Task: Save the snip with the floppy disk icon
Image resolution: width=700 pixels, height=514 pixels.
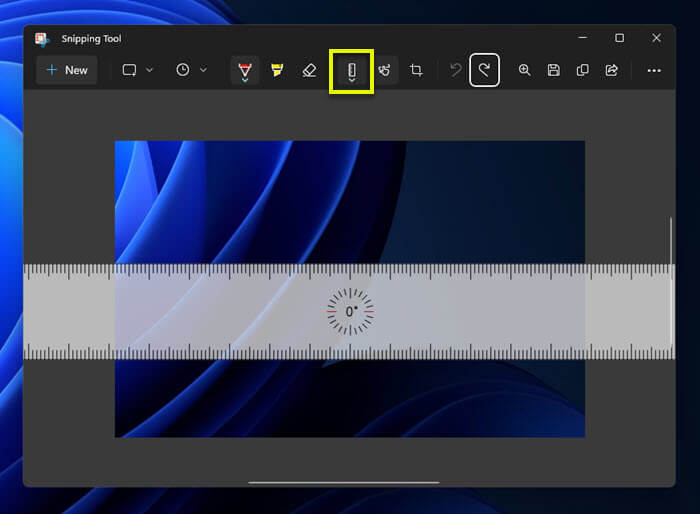Action: (x=553, y=70)
